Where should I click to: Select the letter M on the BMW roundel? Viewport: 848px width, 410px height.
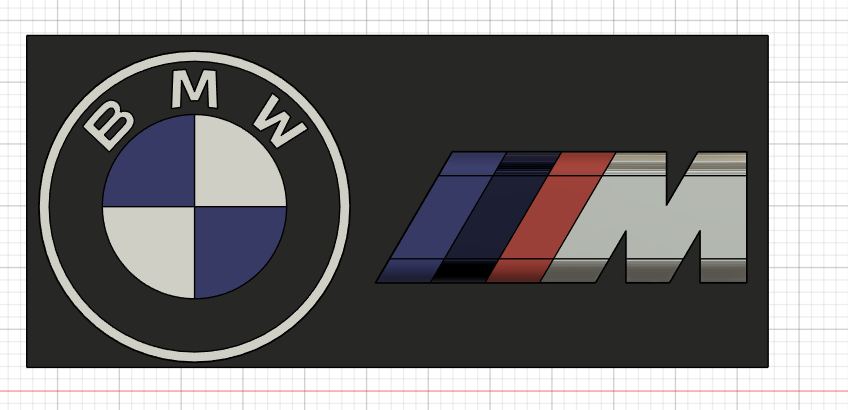pyautogui.click(x=194, y=89)
